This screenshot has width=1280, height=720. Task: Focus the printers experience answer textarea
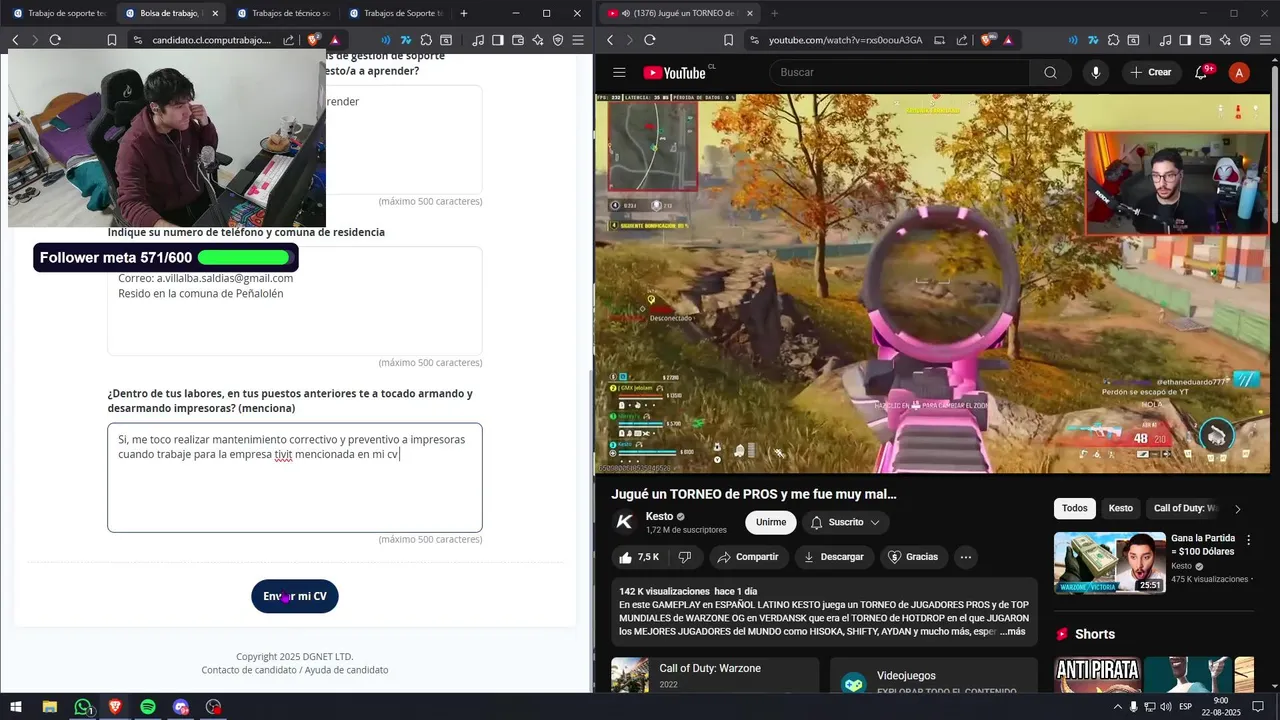pos(295,477)
